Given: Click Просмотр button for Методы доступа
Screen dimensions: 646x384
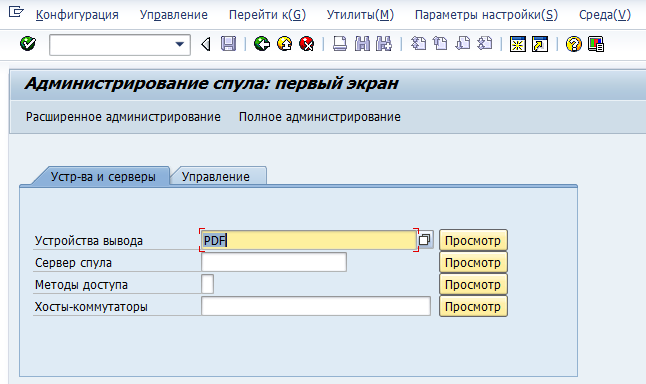Looking at the screenshot, I should click(x=473, y=285).
